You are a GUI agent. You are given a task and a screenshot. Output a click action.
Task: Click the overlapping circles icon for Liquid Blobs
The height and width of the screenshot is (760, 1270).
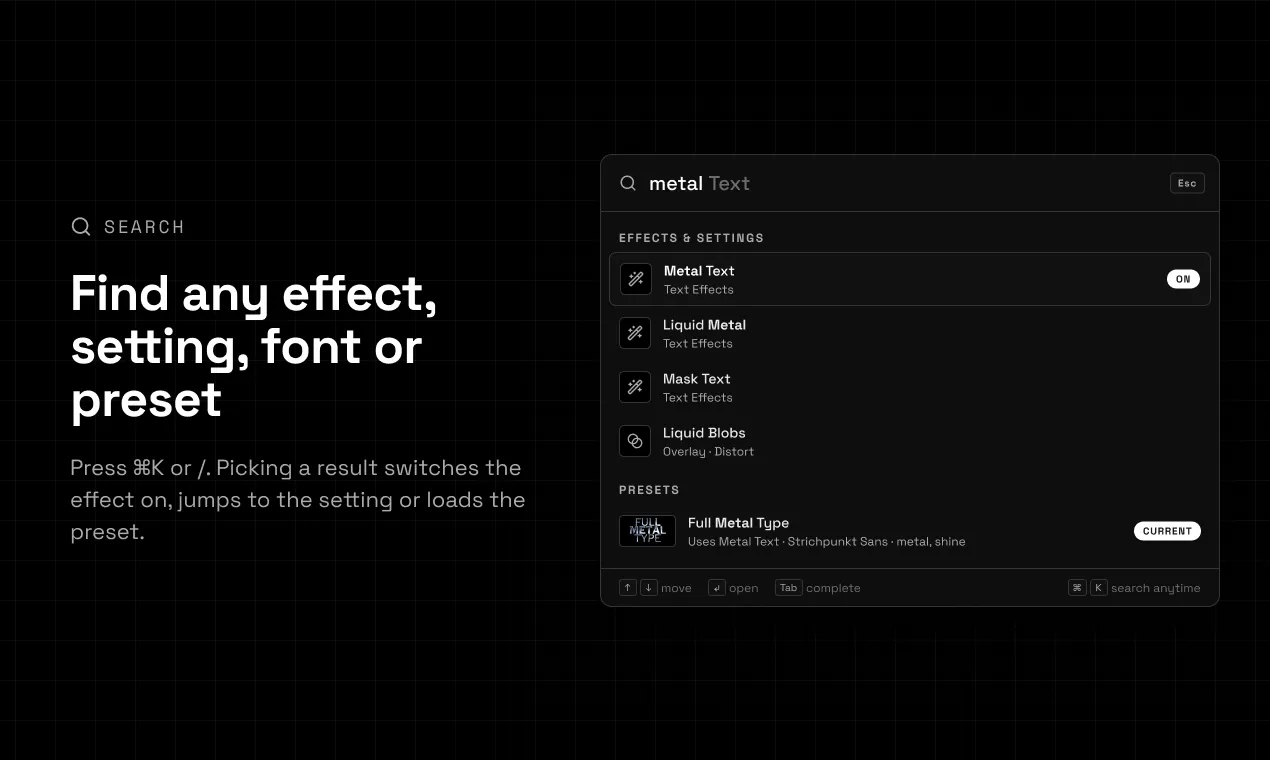tap(635, 441)
